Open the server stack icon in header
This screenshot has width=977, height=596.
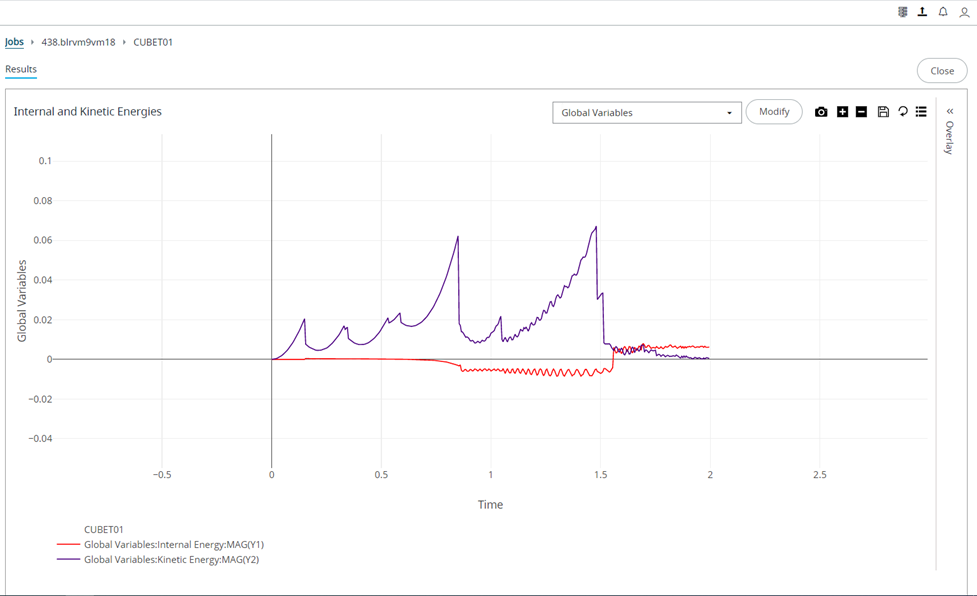pos(902,12)
